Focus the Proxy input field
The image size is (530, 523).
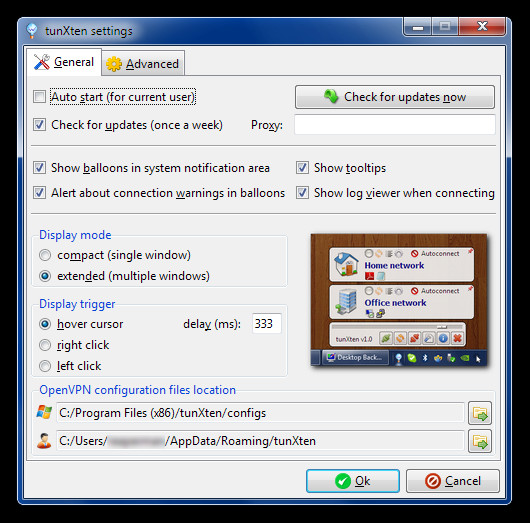tap(395, 125)
